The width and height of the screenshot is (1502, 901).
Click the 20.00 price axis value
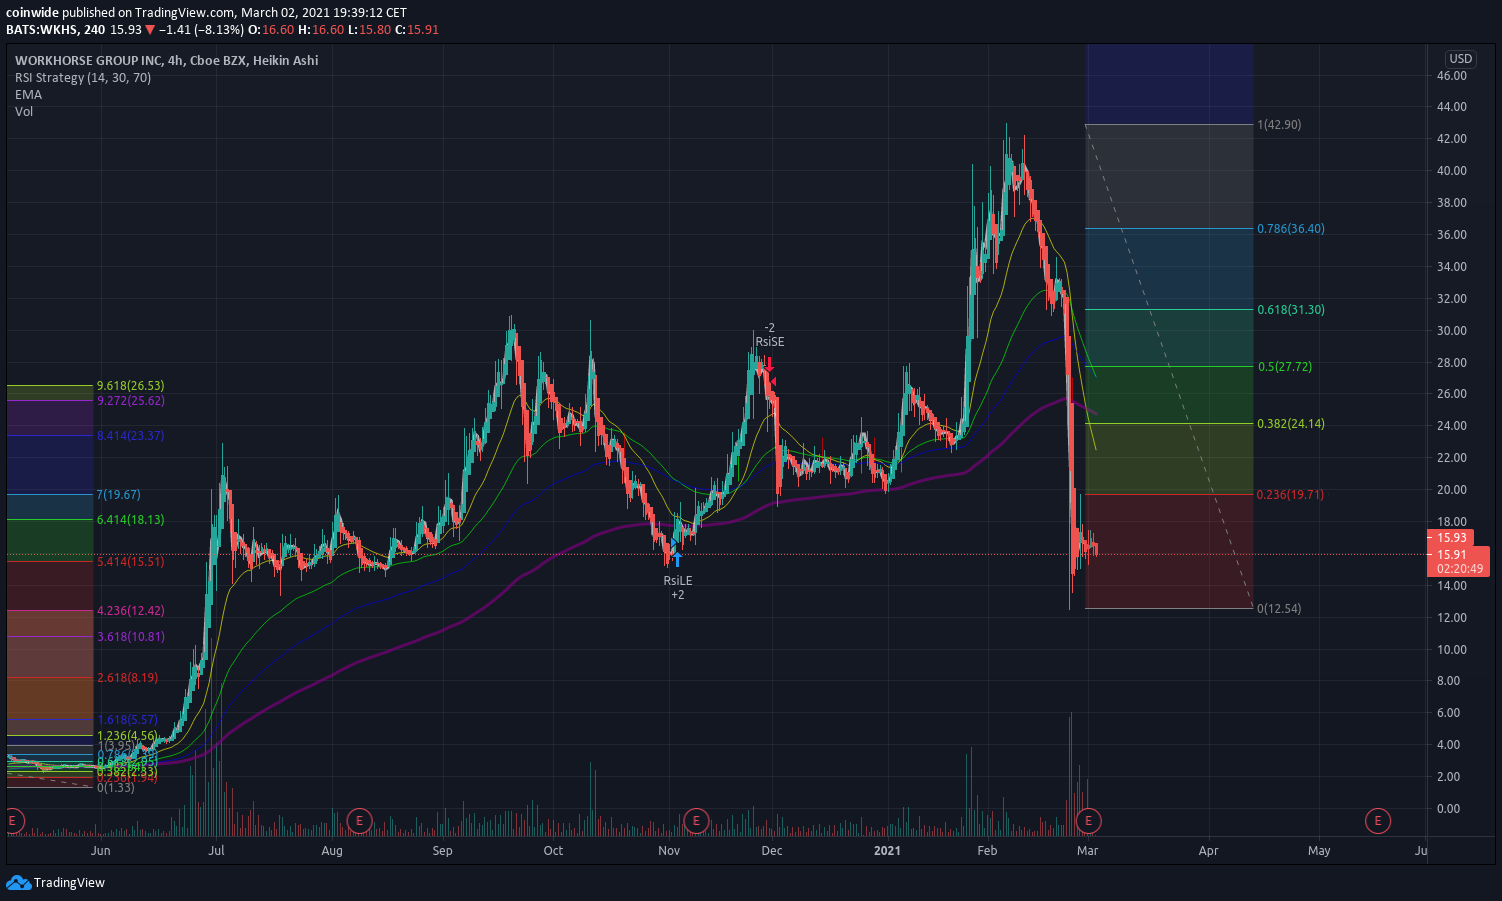click(1452, 490)
